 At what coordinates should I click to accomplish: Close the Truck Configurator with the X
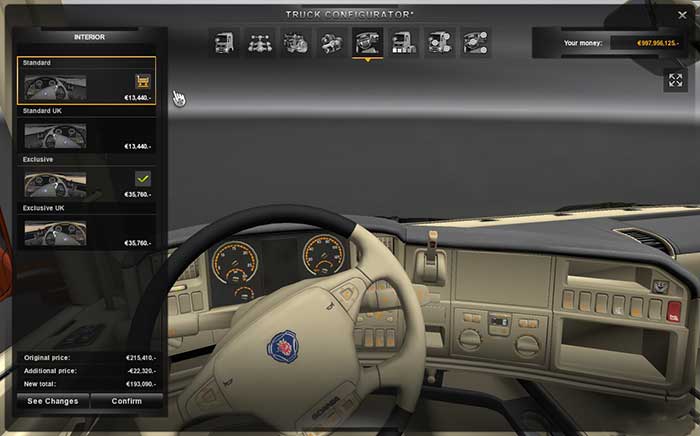[x=682, y=15]
